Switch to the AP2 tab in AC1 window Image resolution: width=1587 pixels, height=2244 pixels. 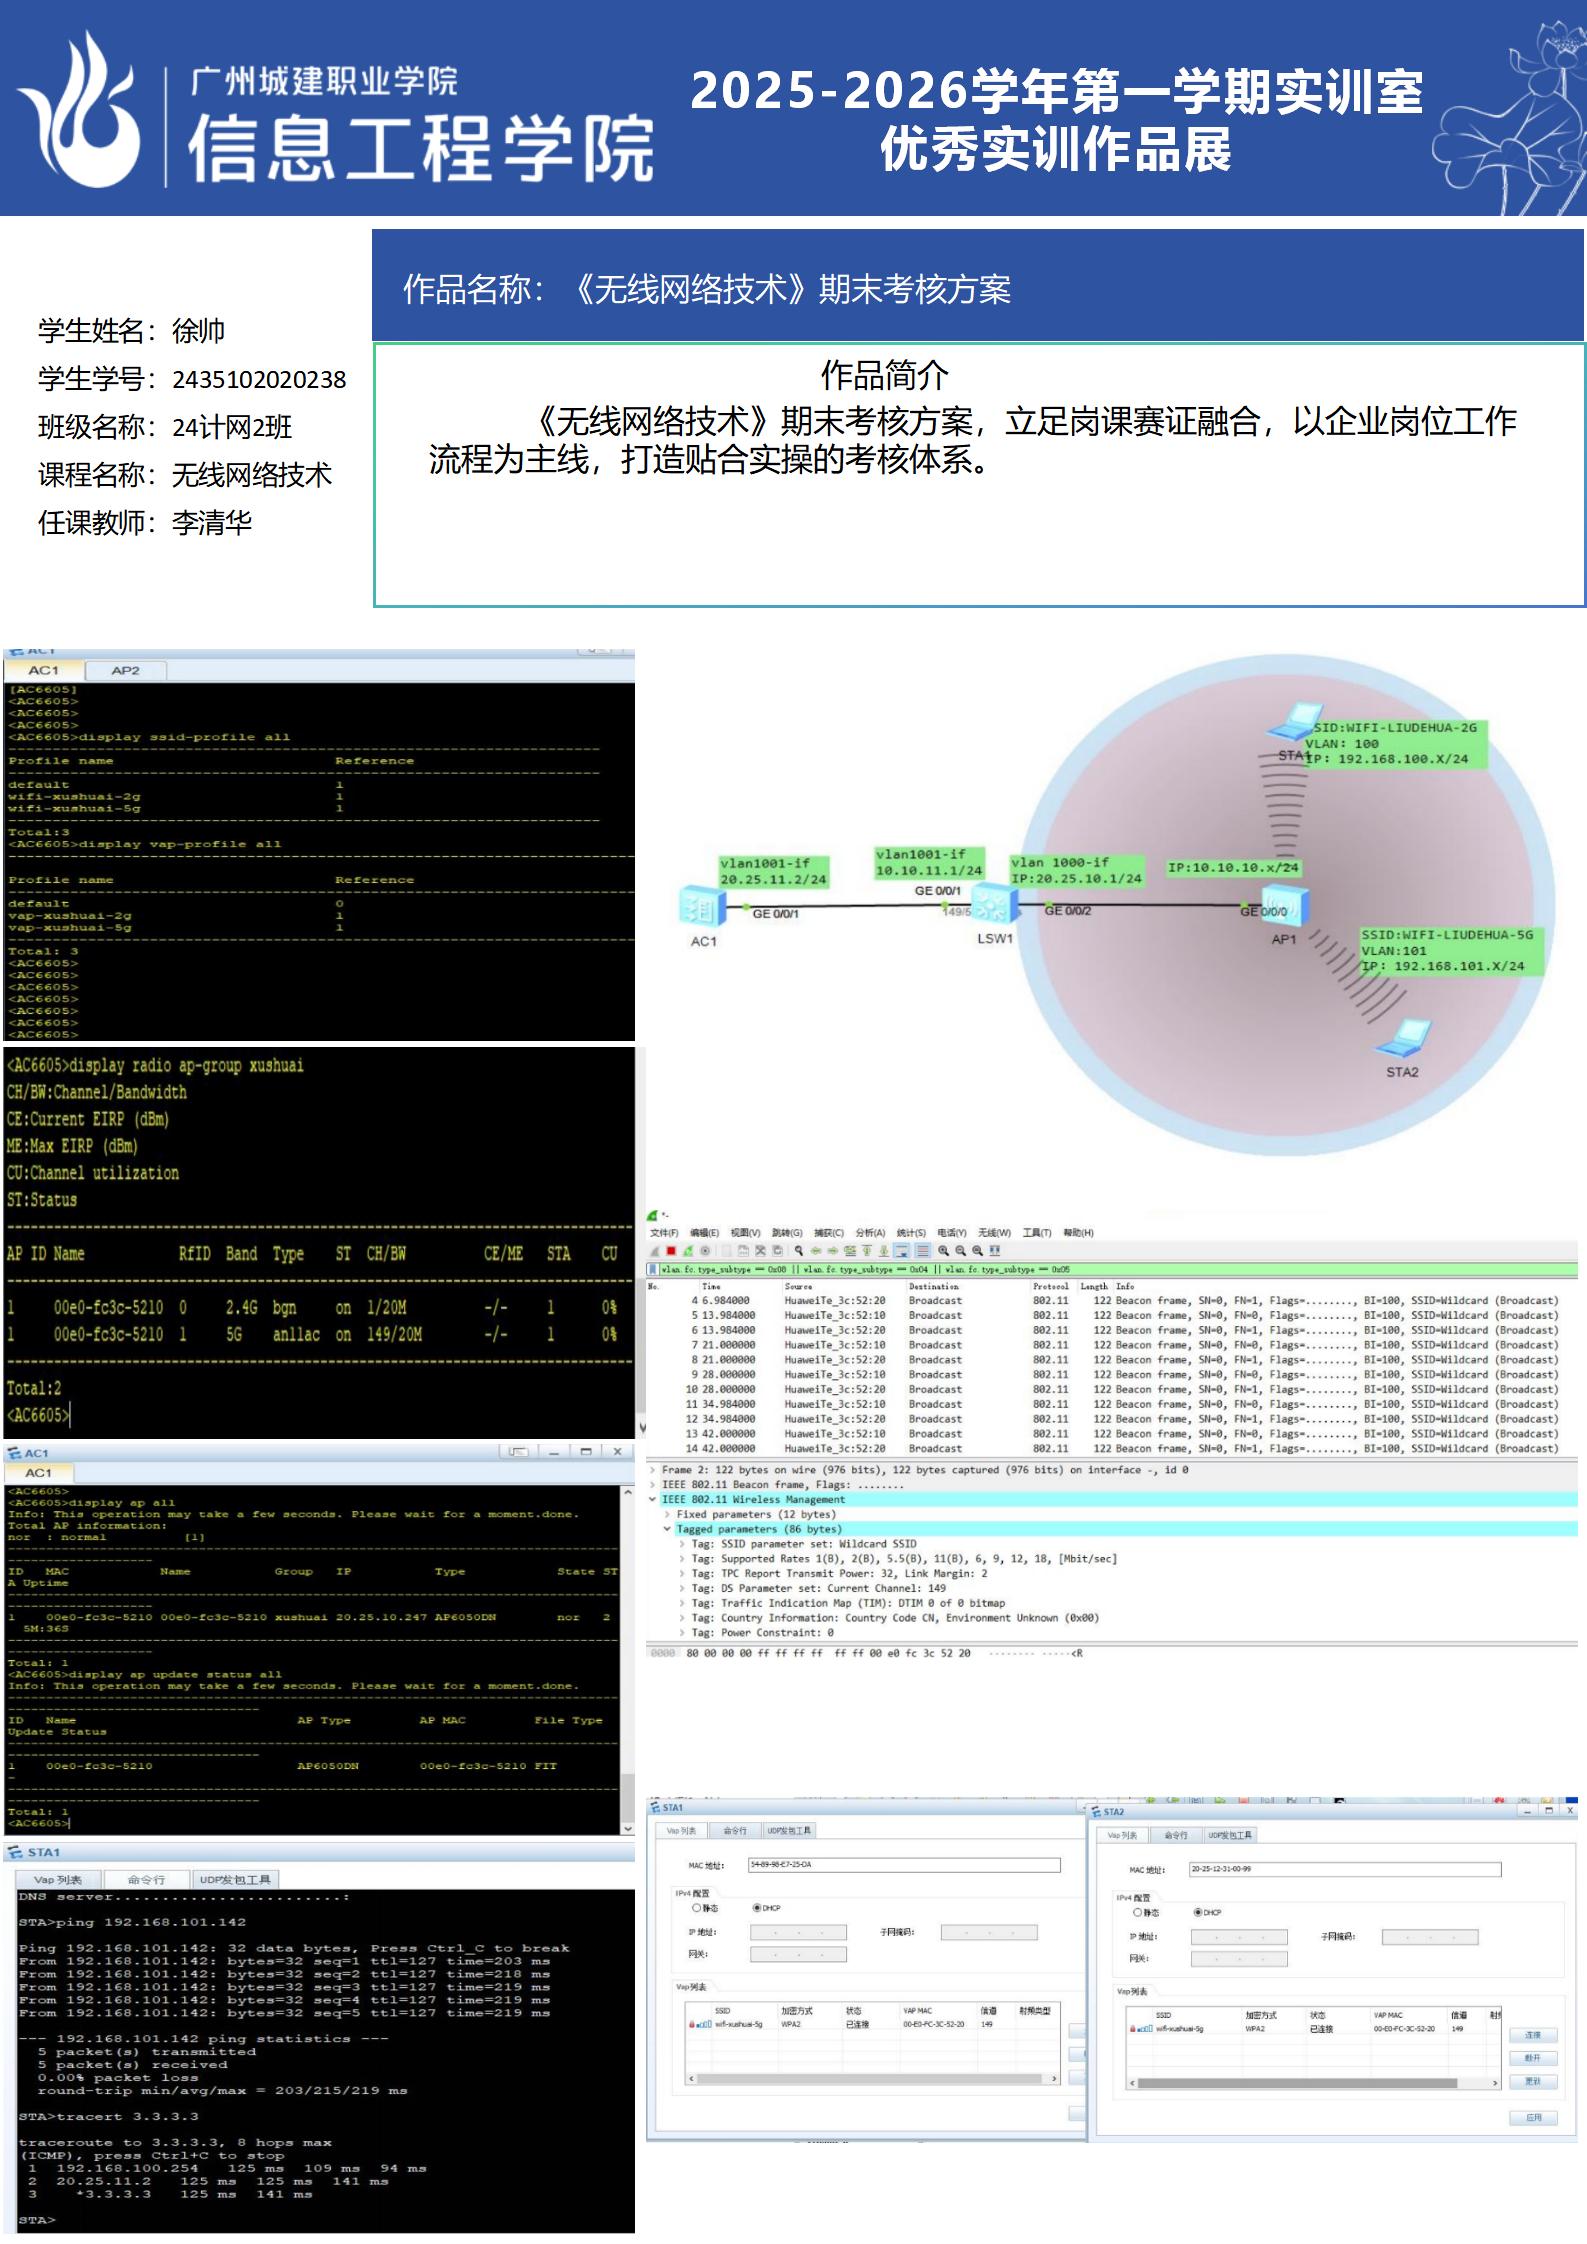tap(125, 670)
